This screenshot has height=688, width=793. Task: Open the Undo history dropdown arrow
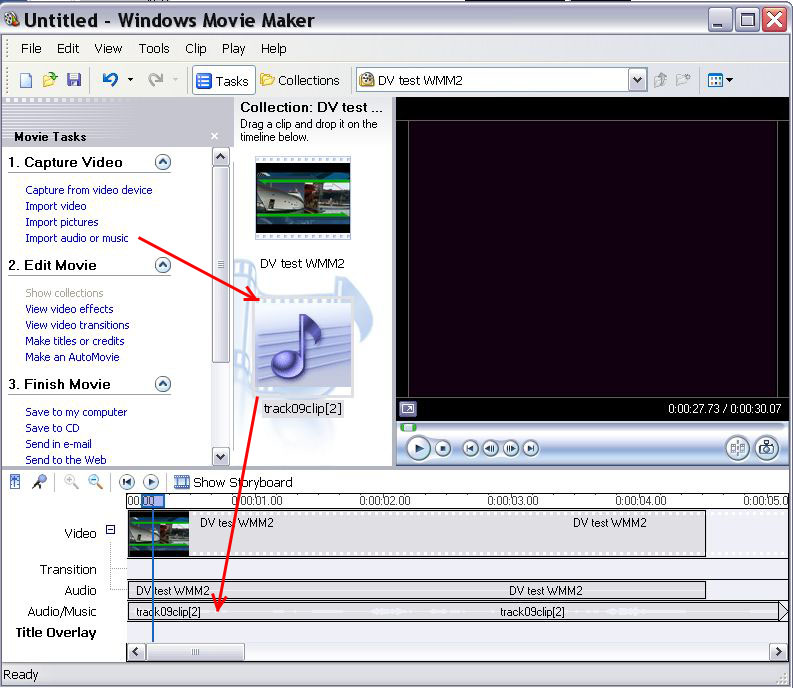(130, 79)
